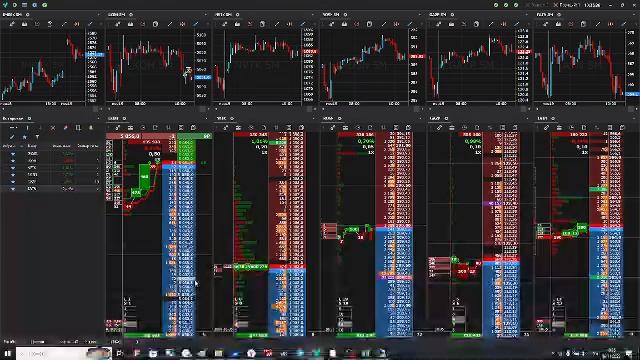This screenshot has width=640, height=360.
Task: Select the second chart panel title tab
Action: pos(118,15)
